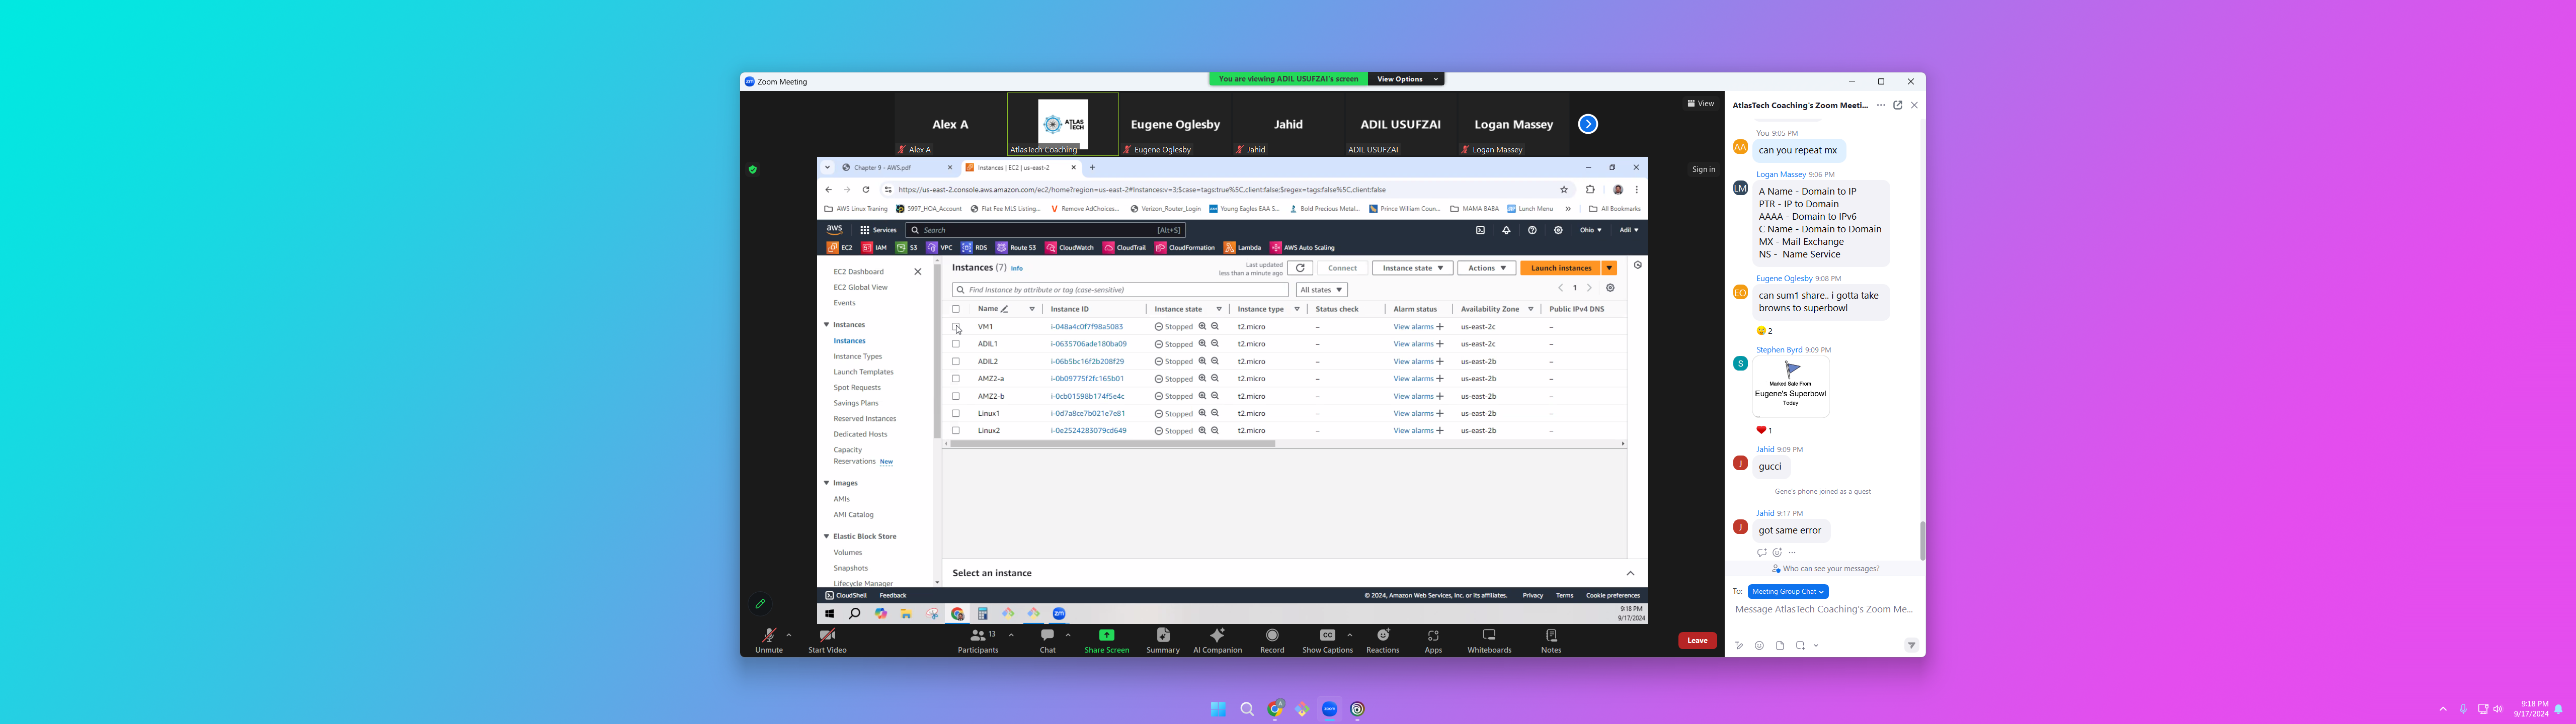Open the Whiteboards tool
Image resolution: width=2576 pixels, height=724 pixels.
point(1489,635)
